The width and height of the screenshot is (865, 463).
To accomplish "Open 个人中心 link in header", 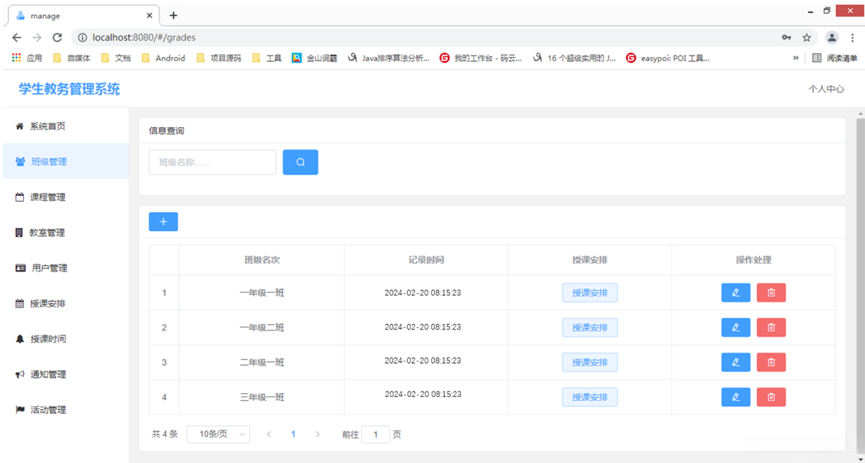I will pos(826,89).
